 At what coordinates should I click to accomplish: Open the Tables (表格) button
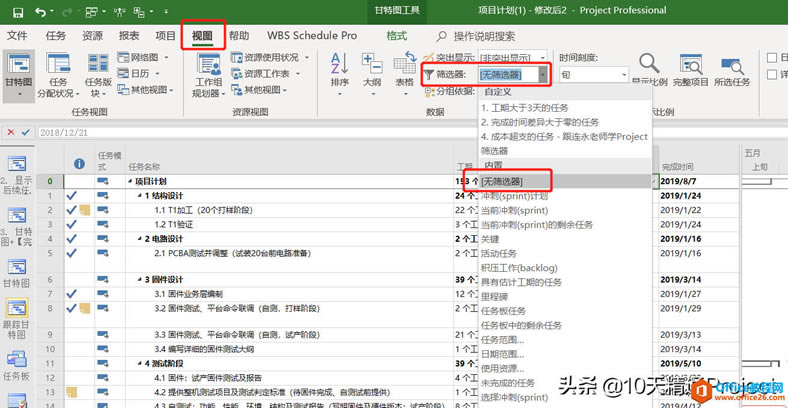point(405,74)
